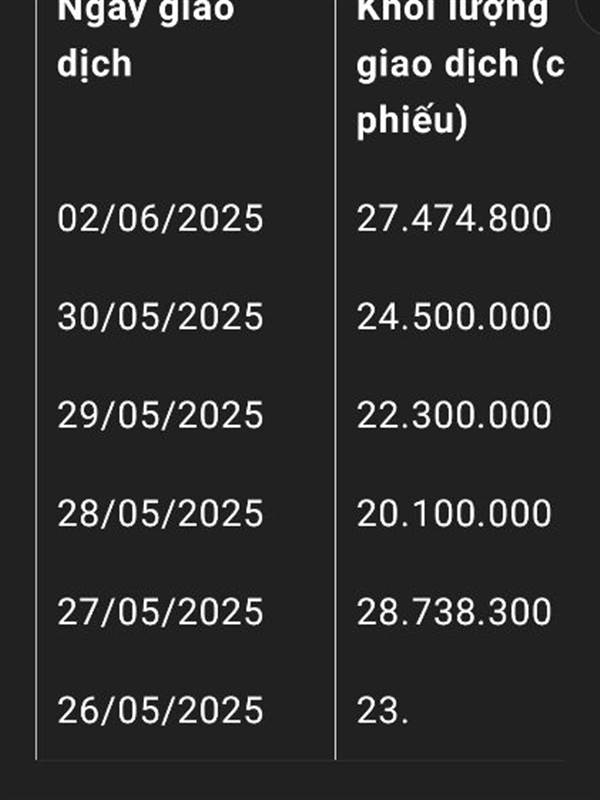Image resolution: width=600 pixels, height=800 pixels.
Task: Click the Ngày giao dịch column header
Action: [x=145, y=38]
